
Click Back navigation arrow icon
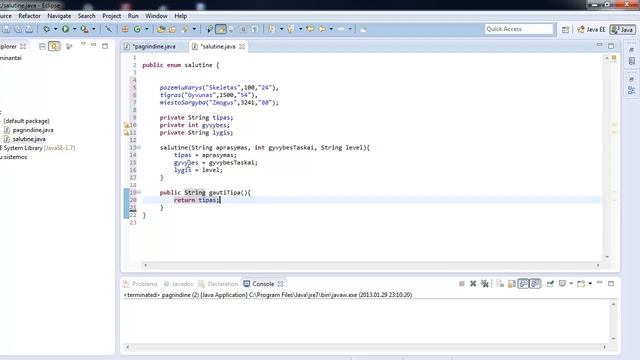[x=322, y=29]
